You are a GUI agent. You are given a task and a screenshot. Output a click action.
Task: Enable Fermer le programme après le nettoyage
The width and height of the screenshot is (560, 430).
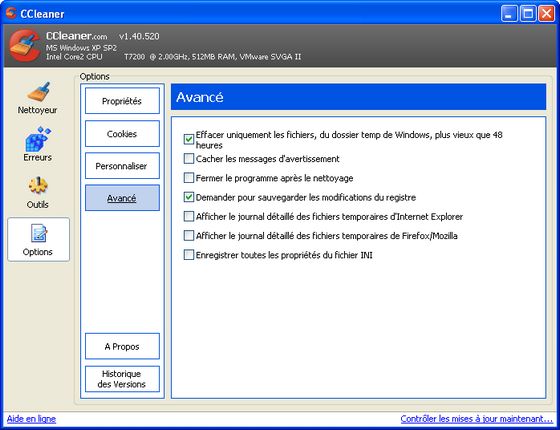click(189, 178)
